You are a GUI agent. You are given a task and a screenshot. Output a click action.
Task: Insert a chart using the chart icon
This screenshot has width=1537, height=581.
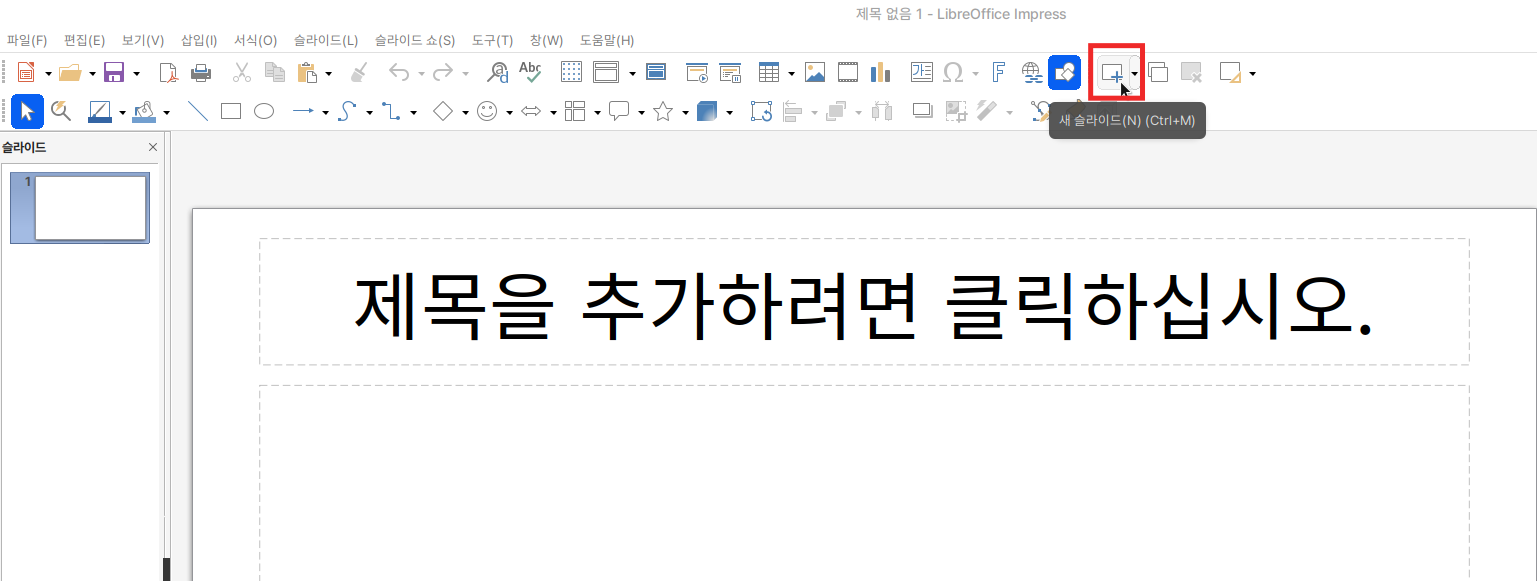[881, 73]
